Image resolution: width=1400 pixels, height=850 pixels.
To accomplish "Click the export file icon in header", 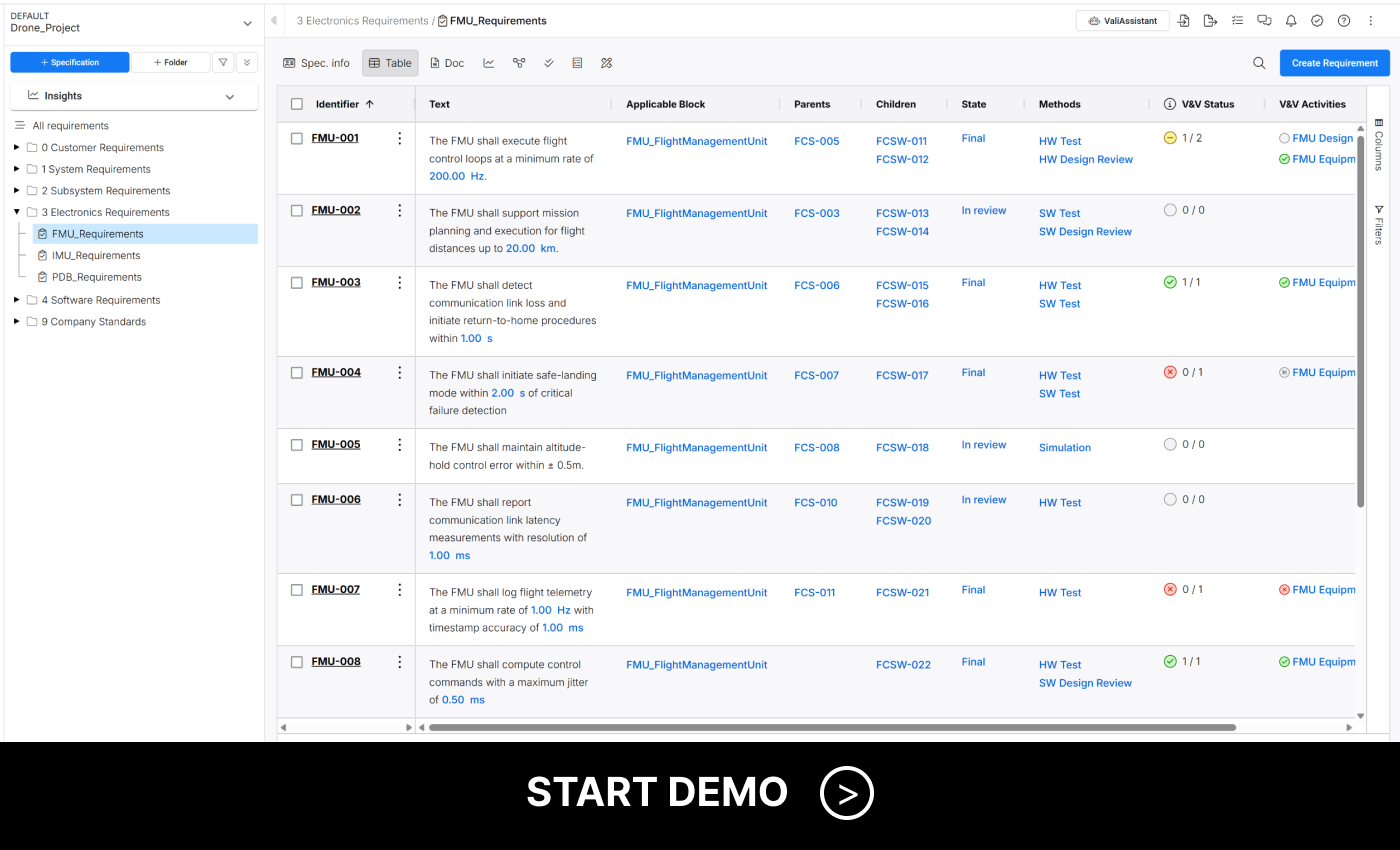I will 1210,21.
